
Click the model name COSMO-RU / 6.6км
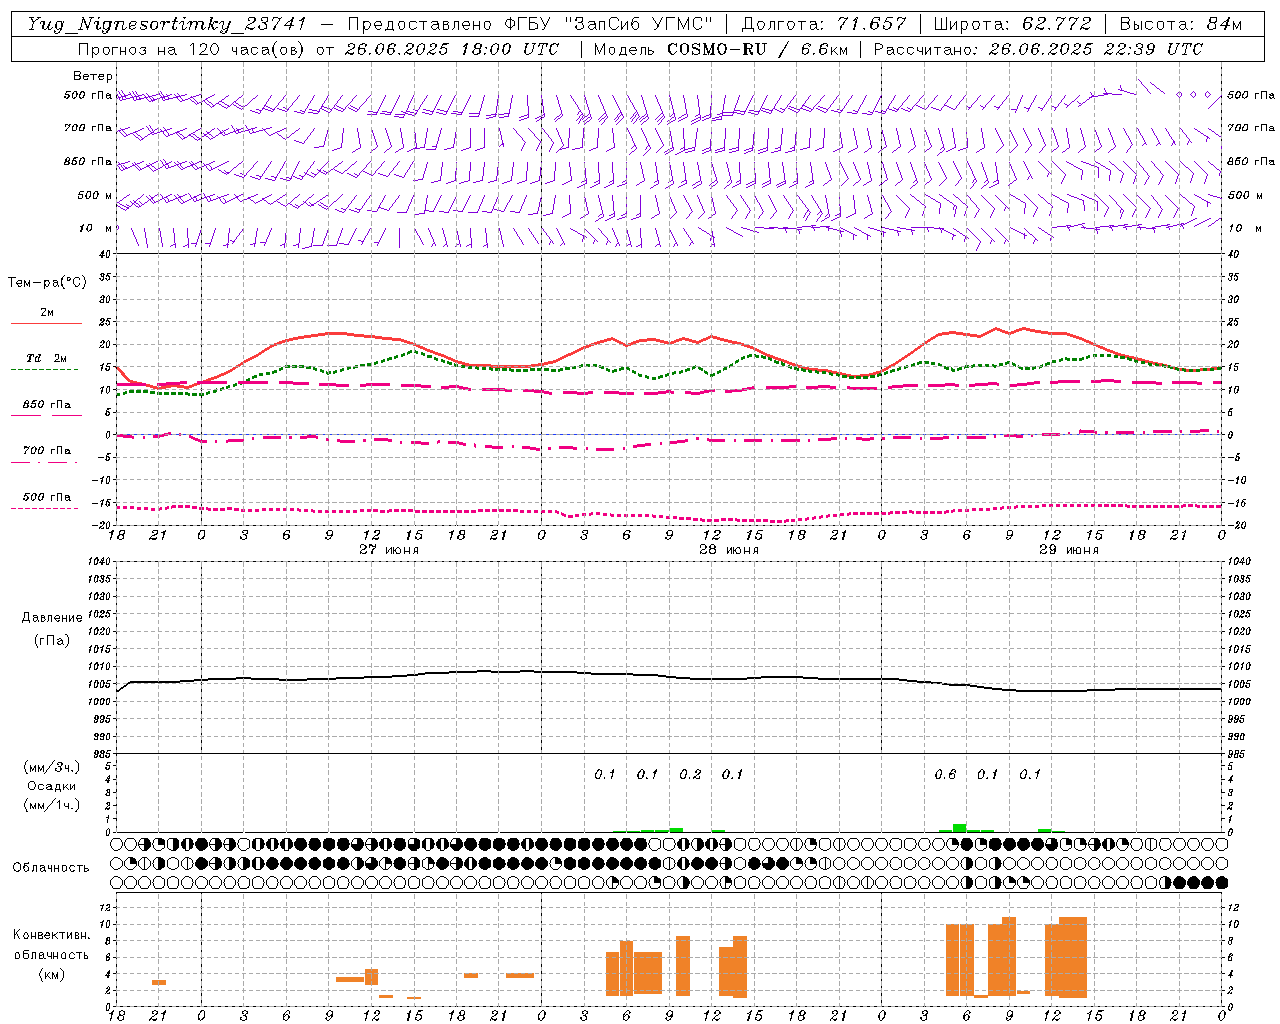click(x=757, y=49)
